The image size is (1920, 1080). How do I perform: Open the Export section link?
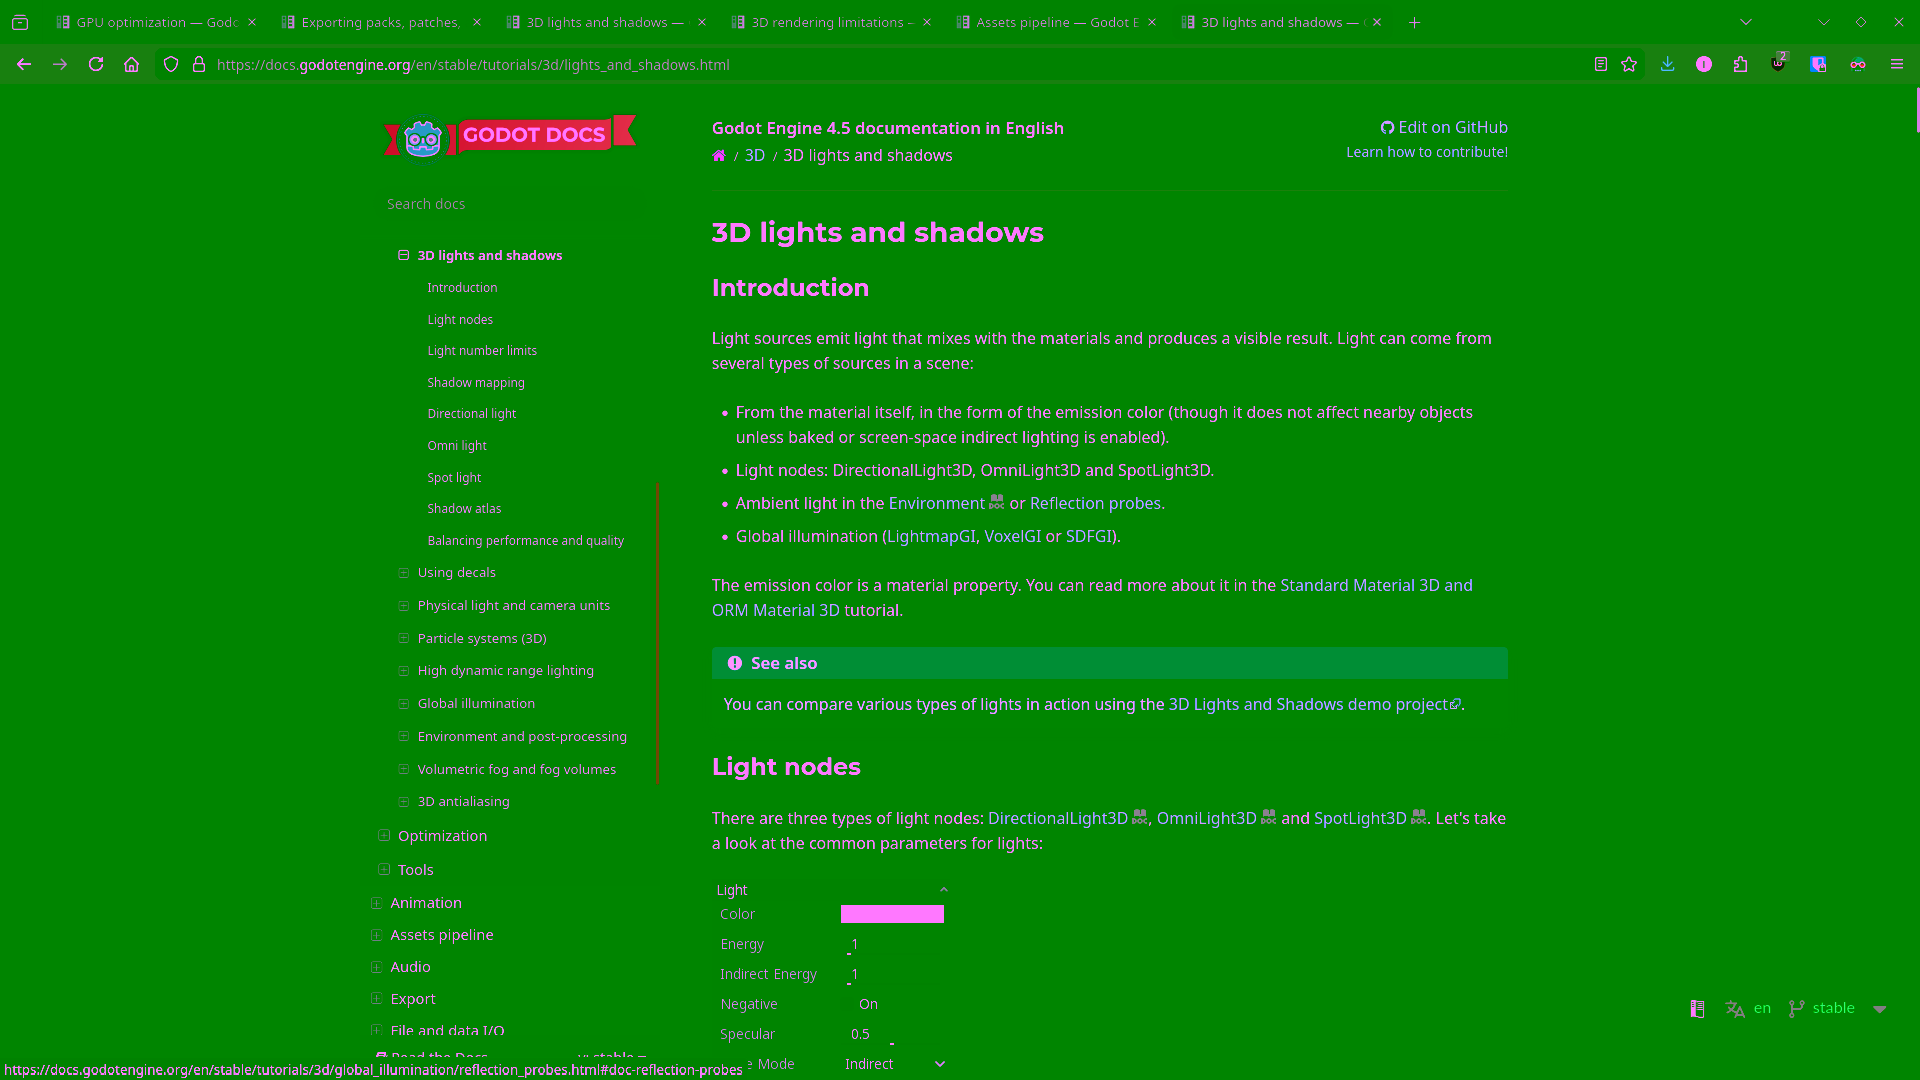tap(413, 999)
